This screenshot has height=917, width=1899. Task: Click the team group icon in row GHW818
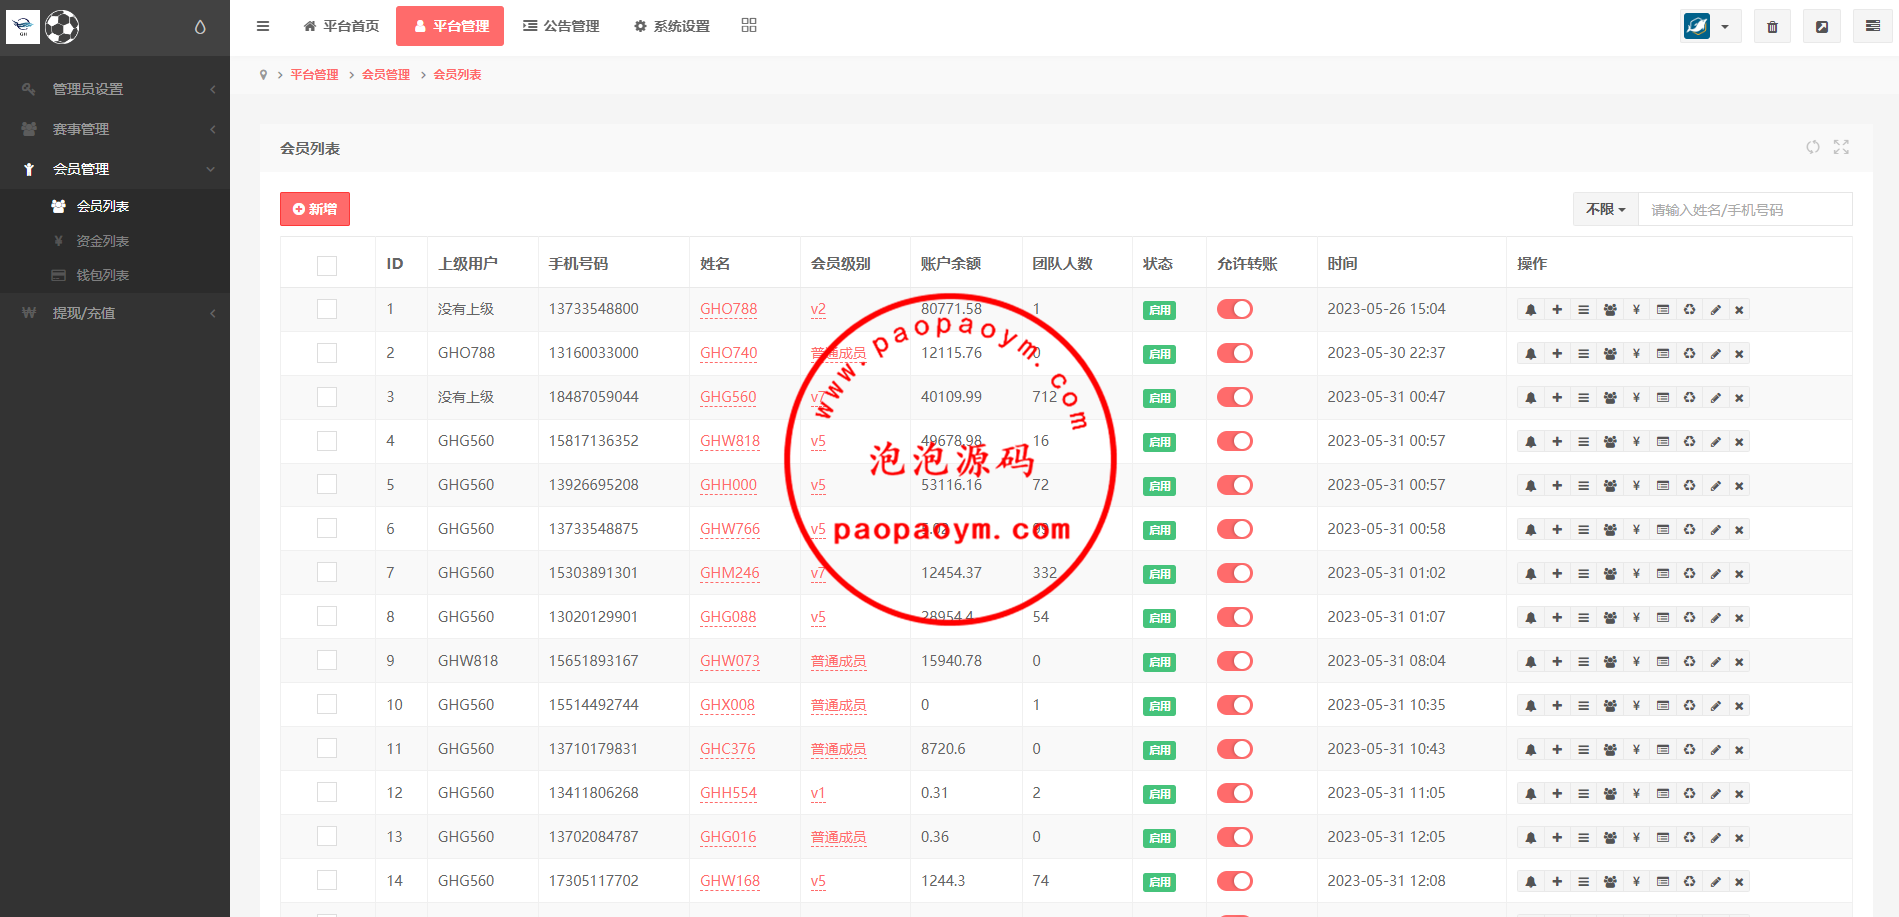(x=1610, y=442)
